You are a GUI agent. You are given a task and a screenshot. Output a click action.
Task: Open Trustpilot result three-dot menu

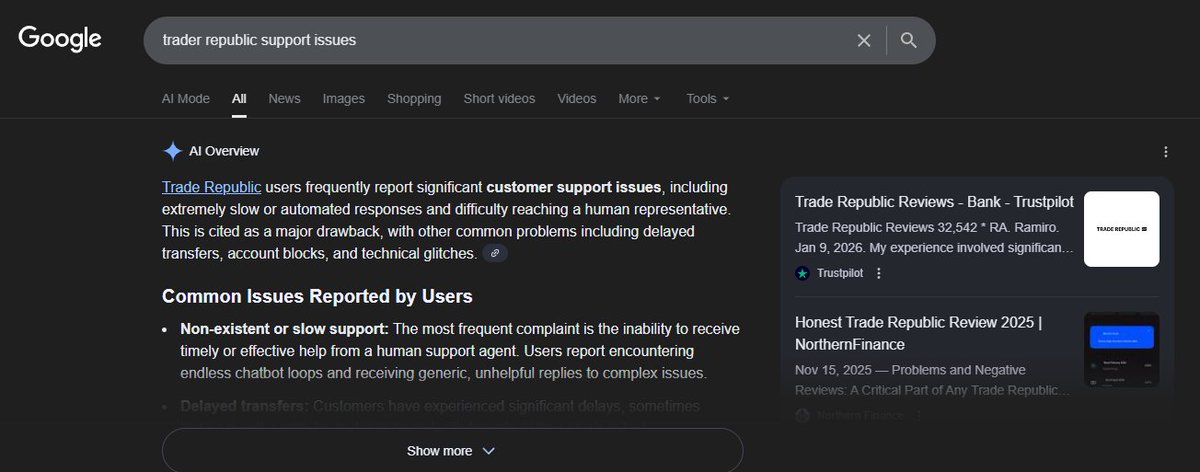click(879, 273)
